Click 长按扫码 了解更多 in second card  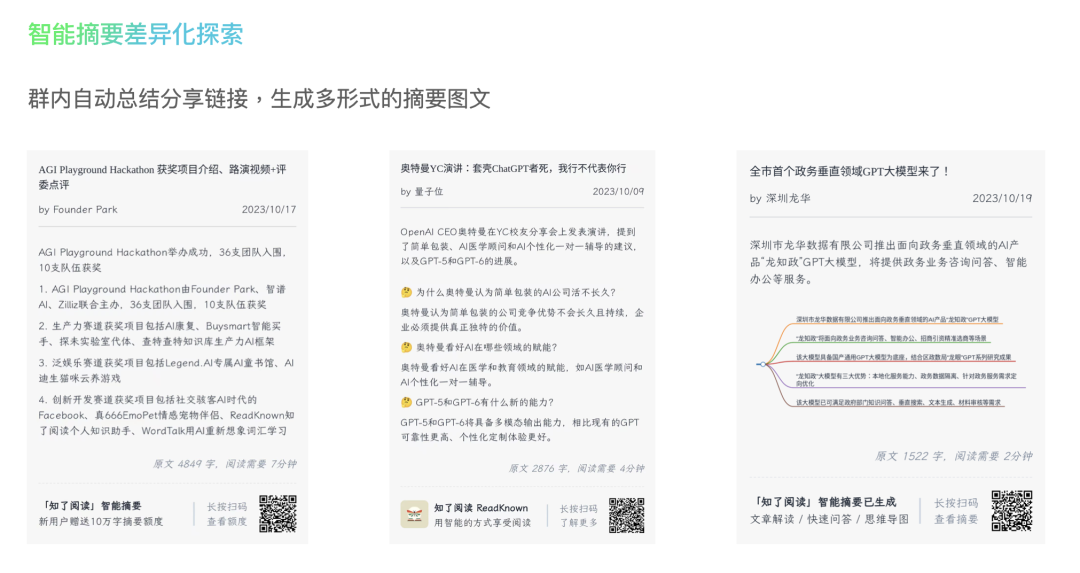579,516
